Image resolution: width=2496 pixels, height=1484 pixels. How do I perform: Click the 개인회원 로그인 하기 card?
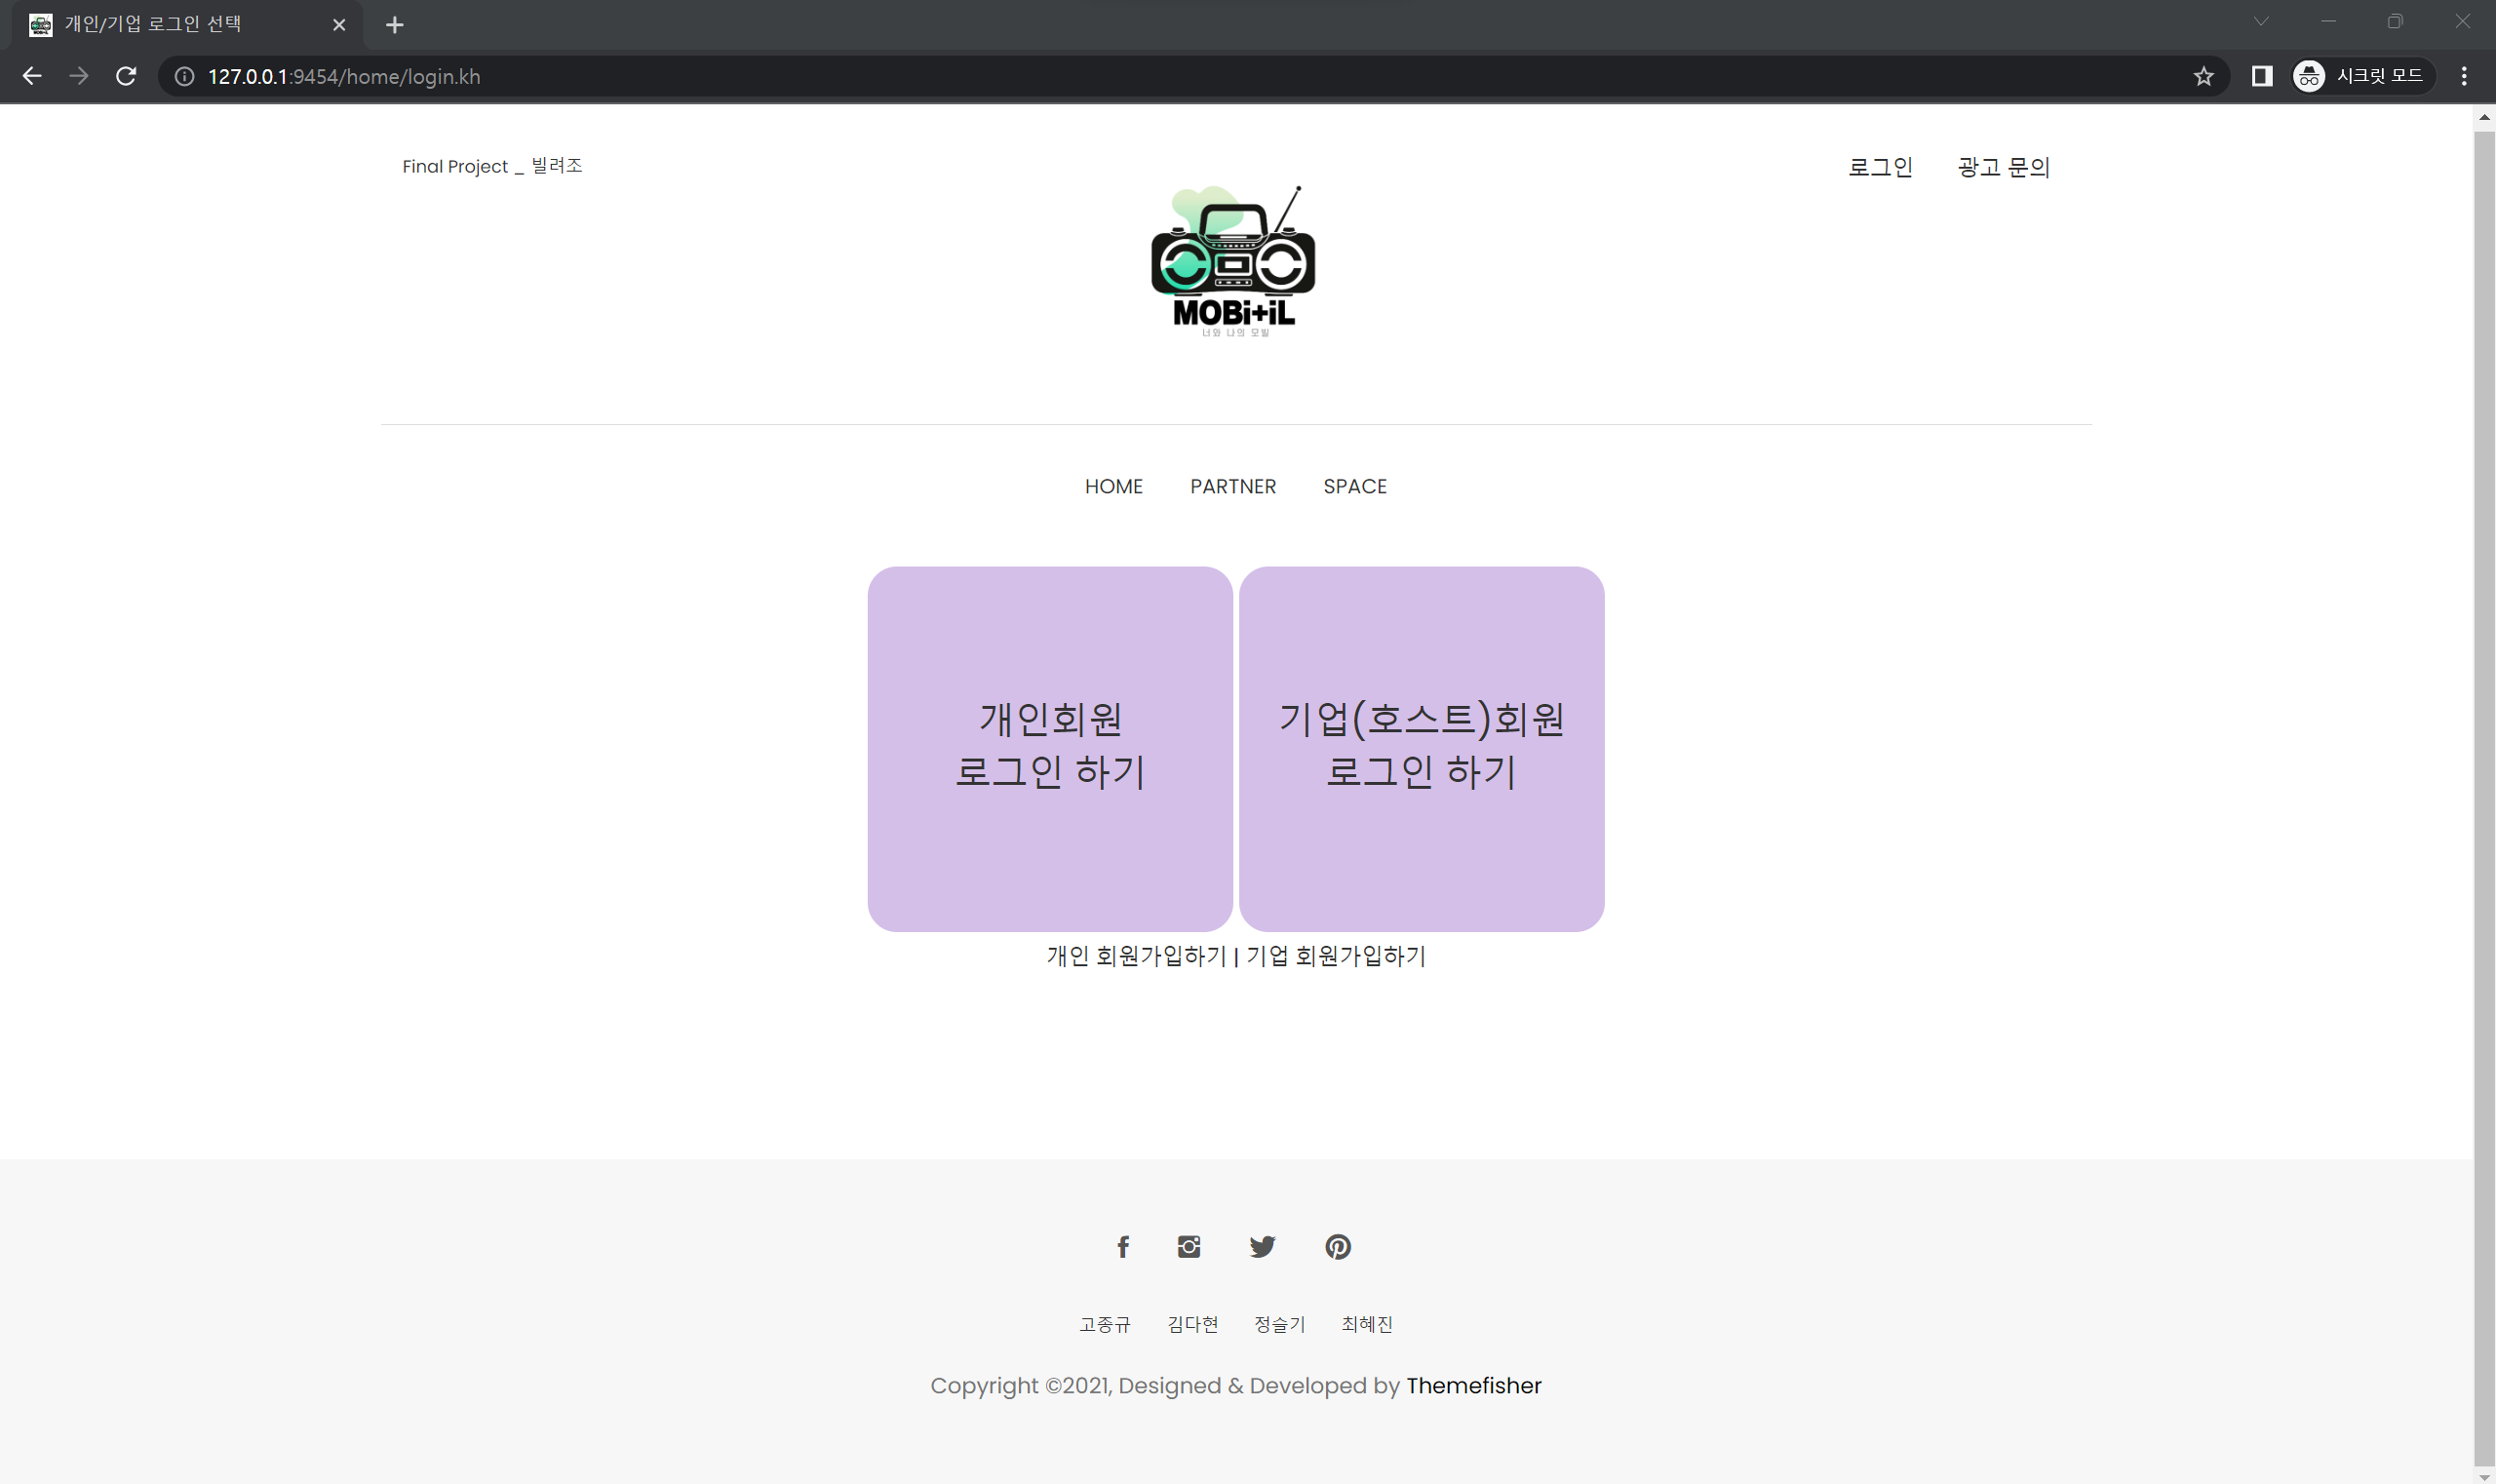pos(1049,748)
